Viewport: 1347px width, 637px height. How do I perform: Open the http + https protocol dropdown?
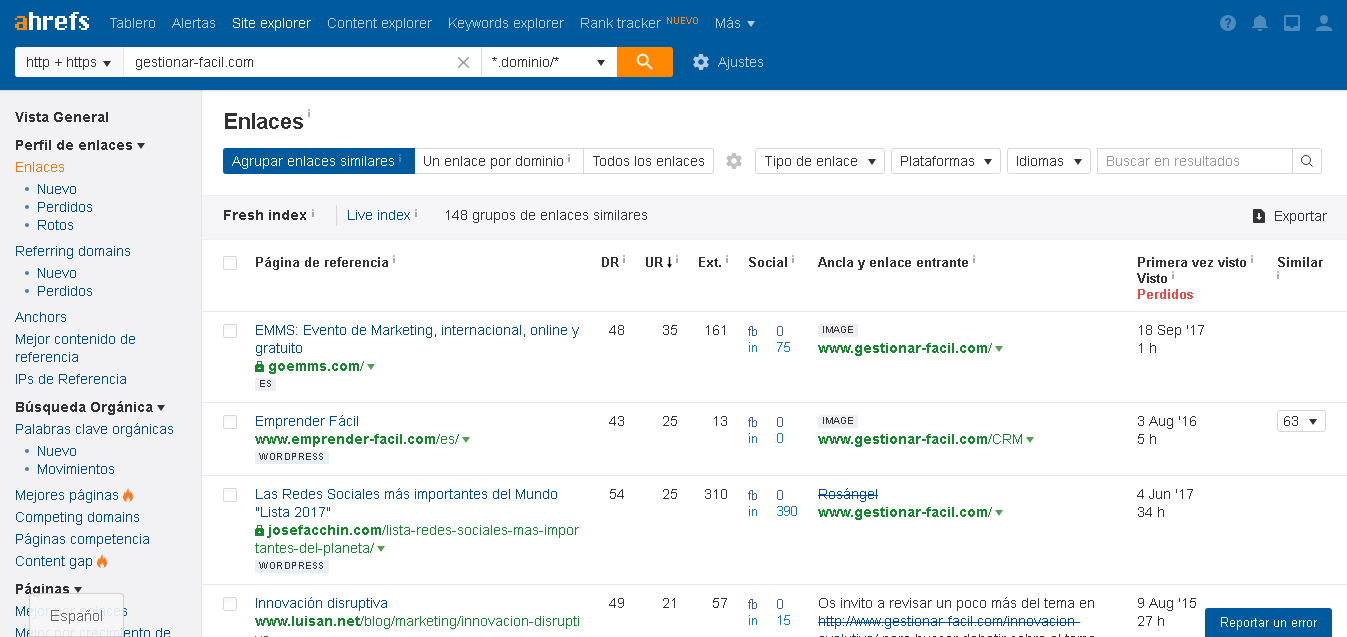68,62
